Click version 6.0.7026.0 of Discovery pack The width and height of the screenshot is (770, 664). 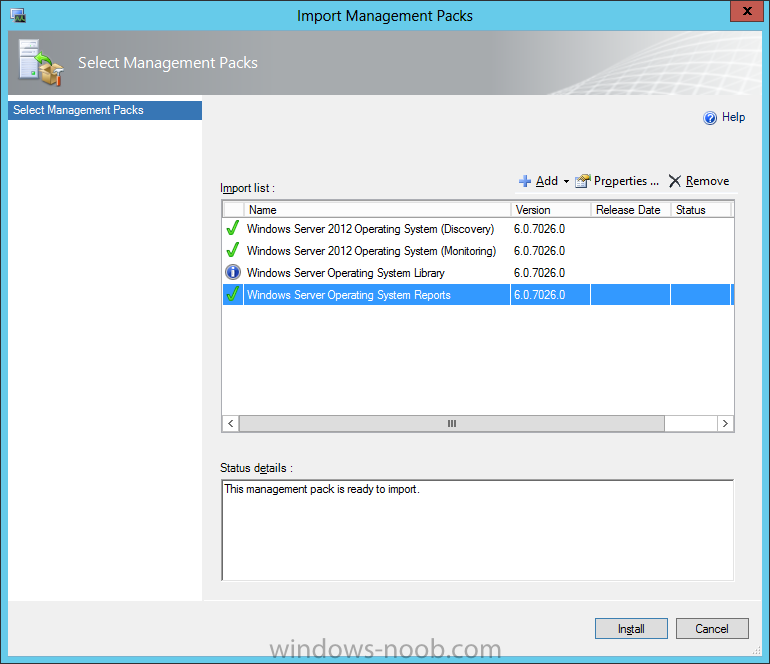point(539,229)
